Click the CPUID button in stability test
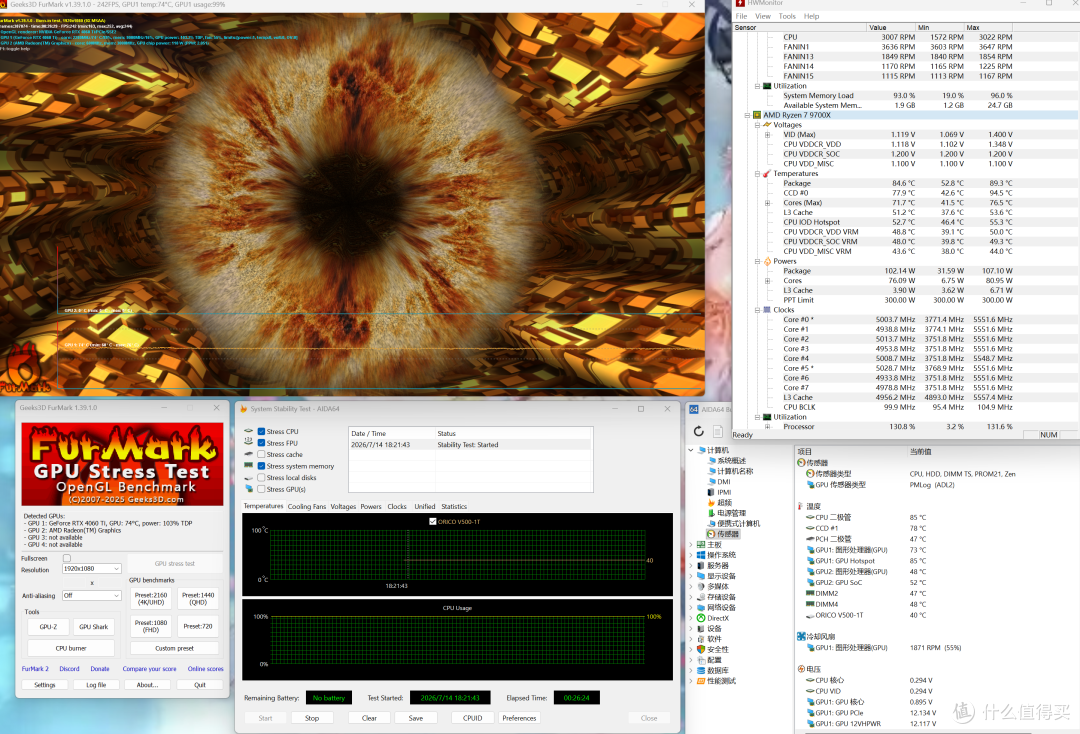The image size is (1080, 734). pos(472,718)
